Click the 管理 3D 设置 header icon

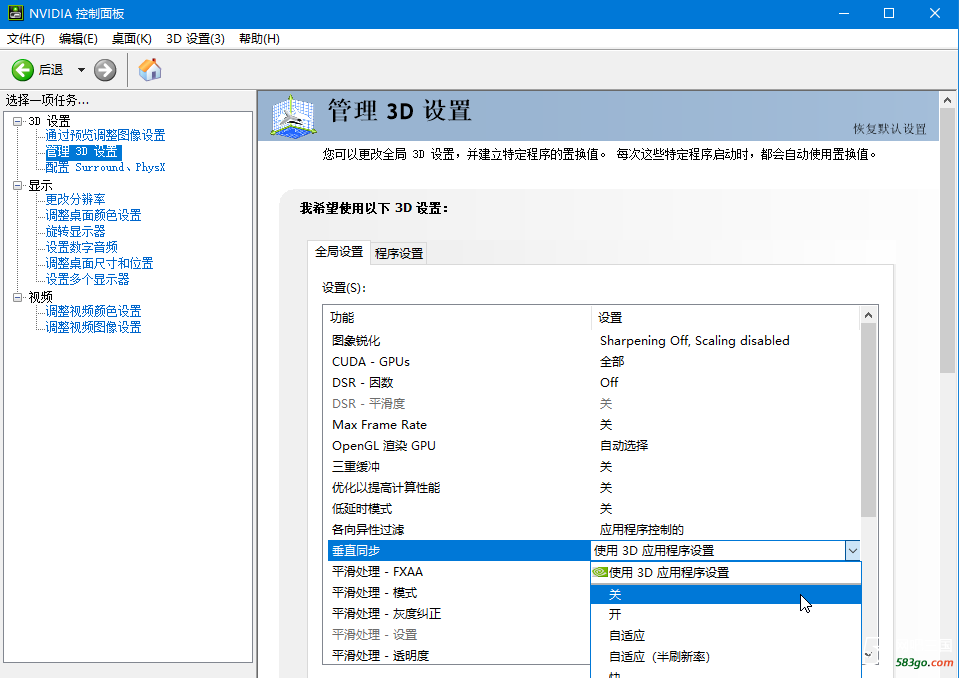point(295,117)
